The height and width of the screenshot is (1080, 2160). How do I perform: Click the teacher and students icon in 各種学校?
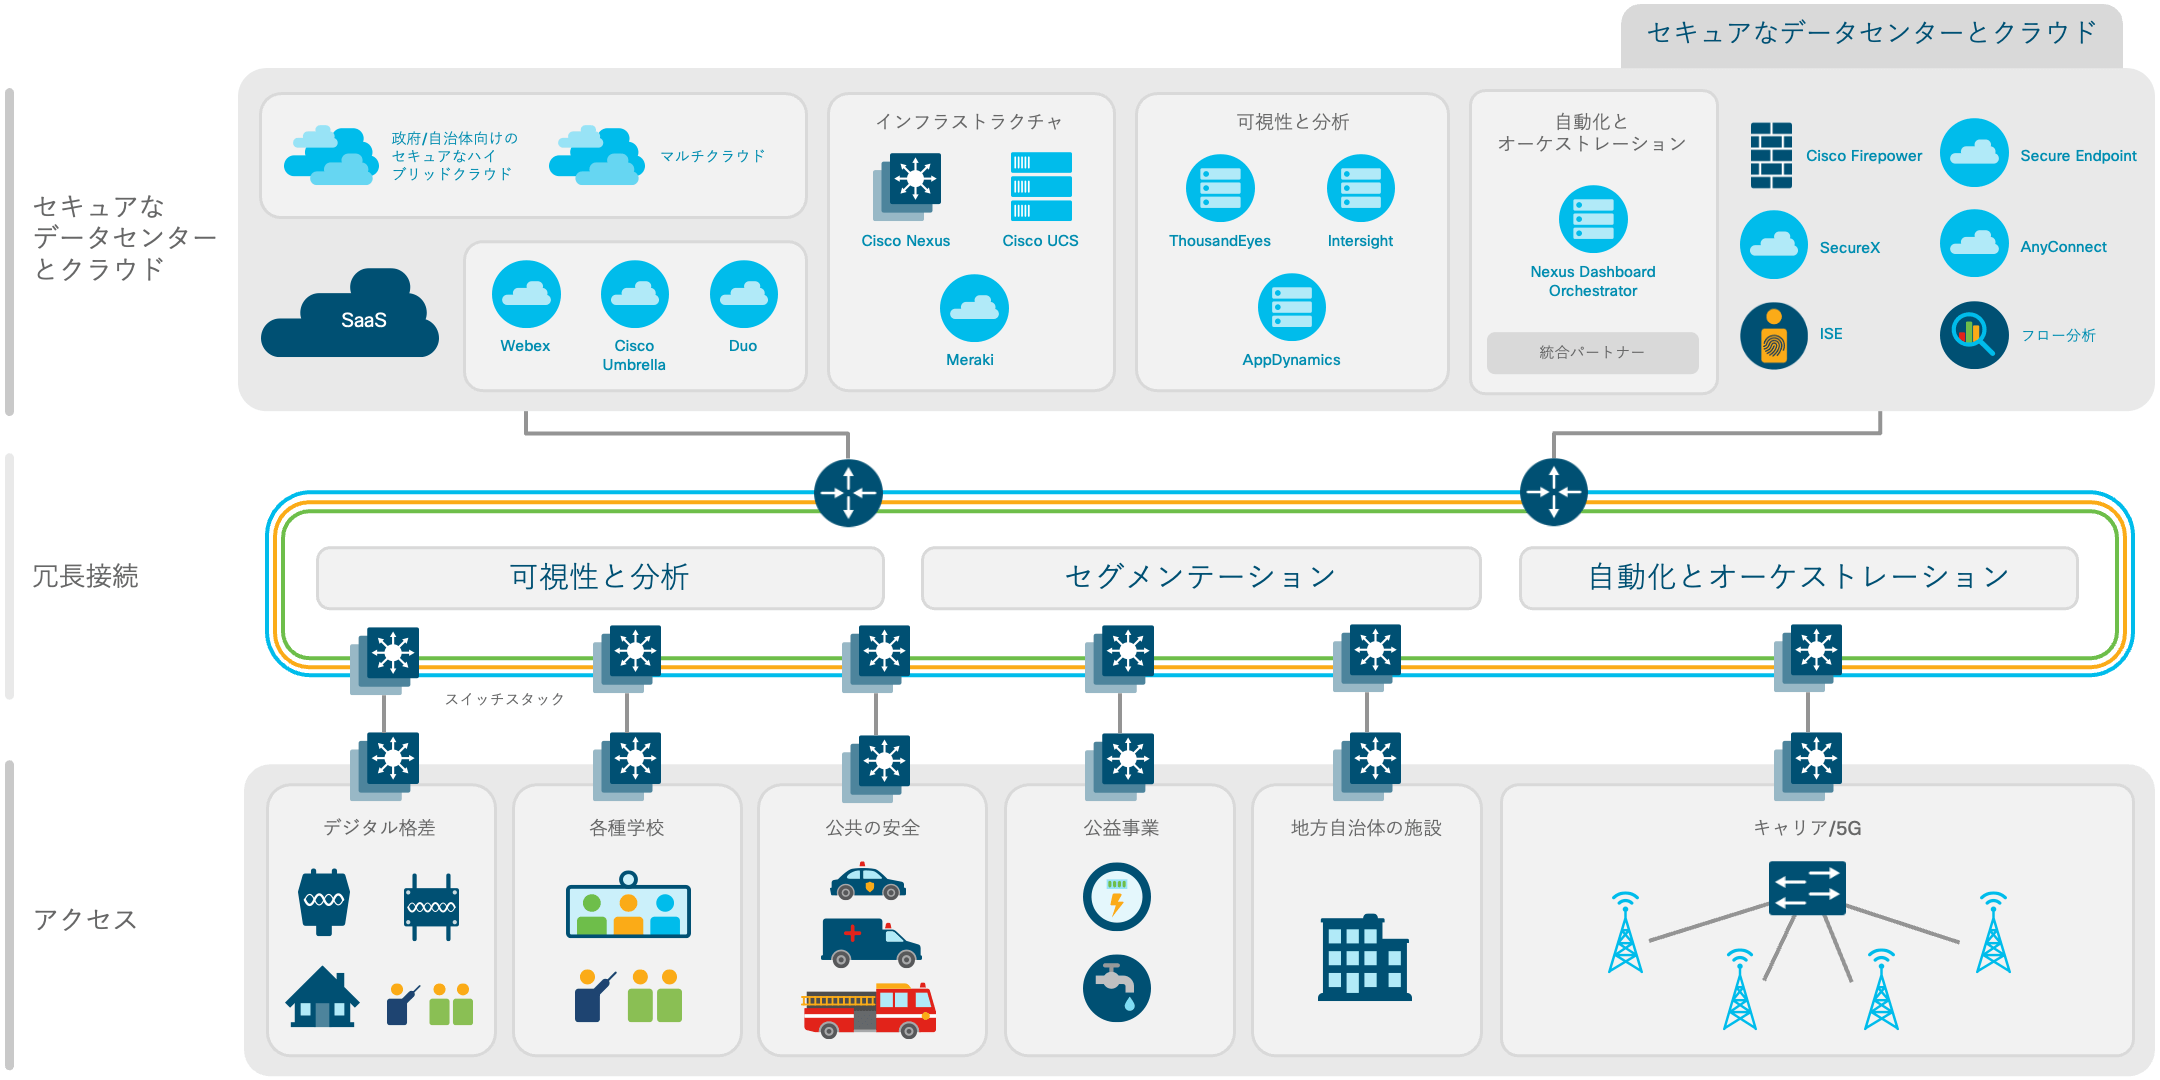(628, 995)
